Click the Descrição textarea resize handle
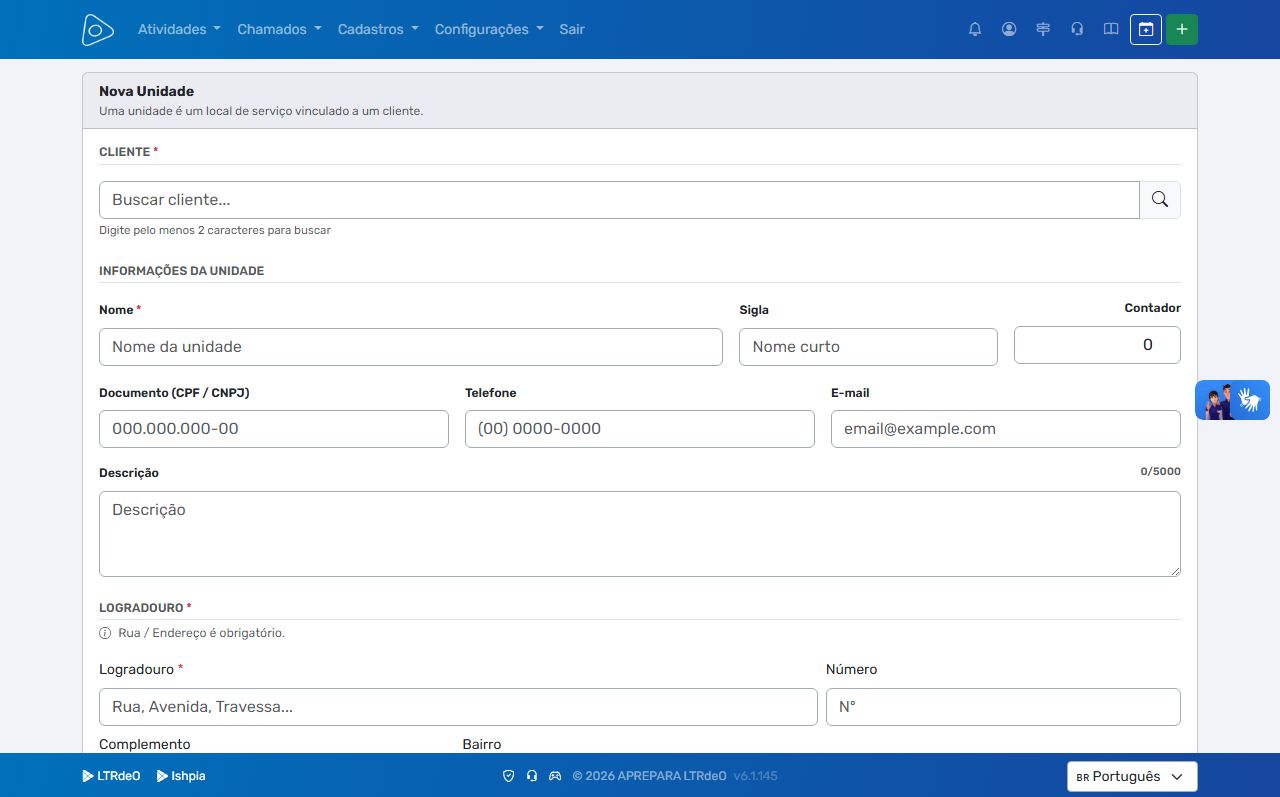Screen dimensions: 1280x797 pyautogui.click(x=1174, y=570)
